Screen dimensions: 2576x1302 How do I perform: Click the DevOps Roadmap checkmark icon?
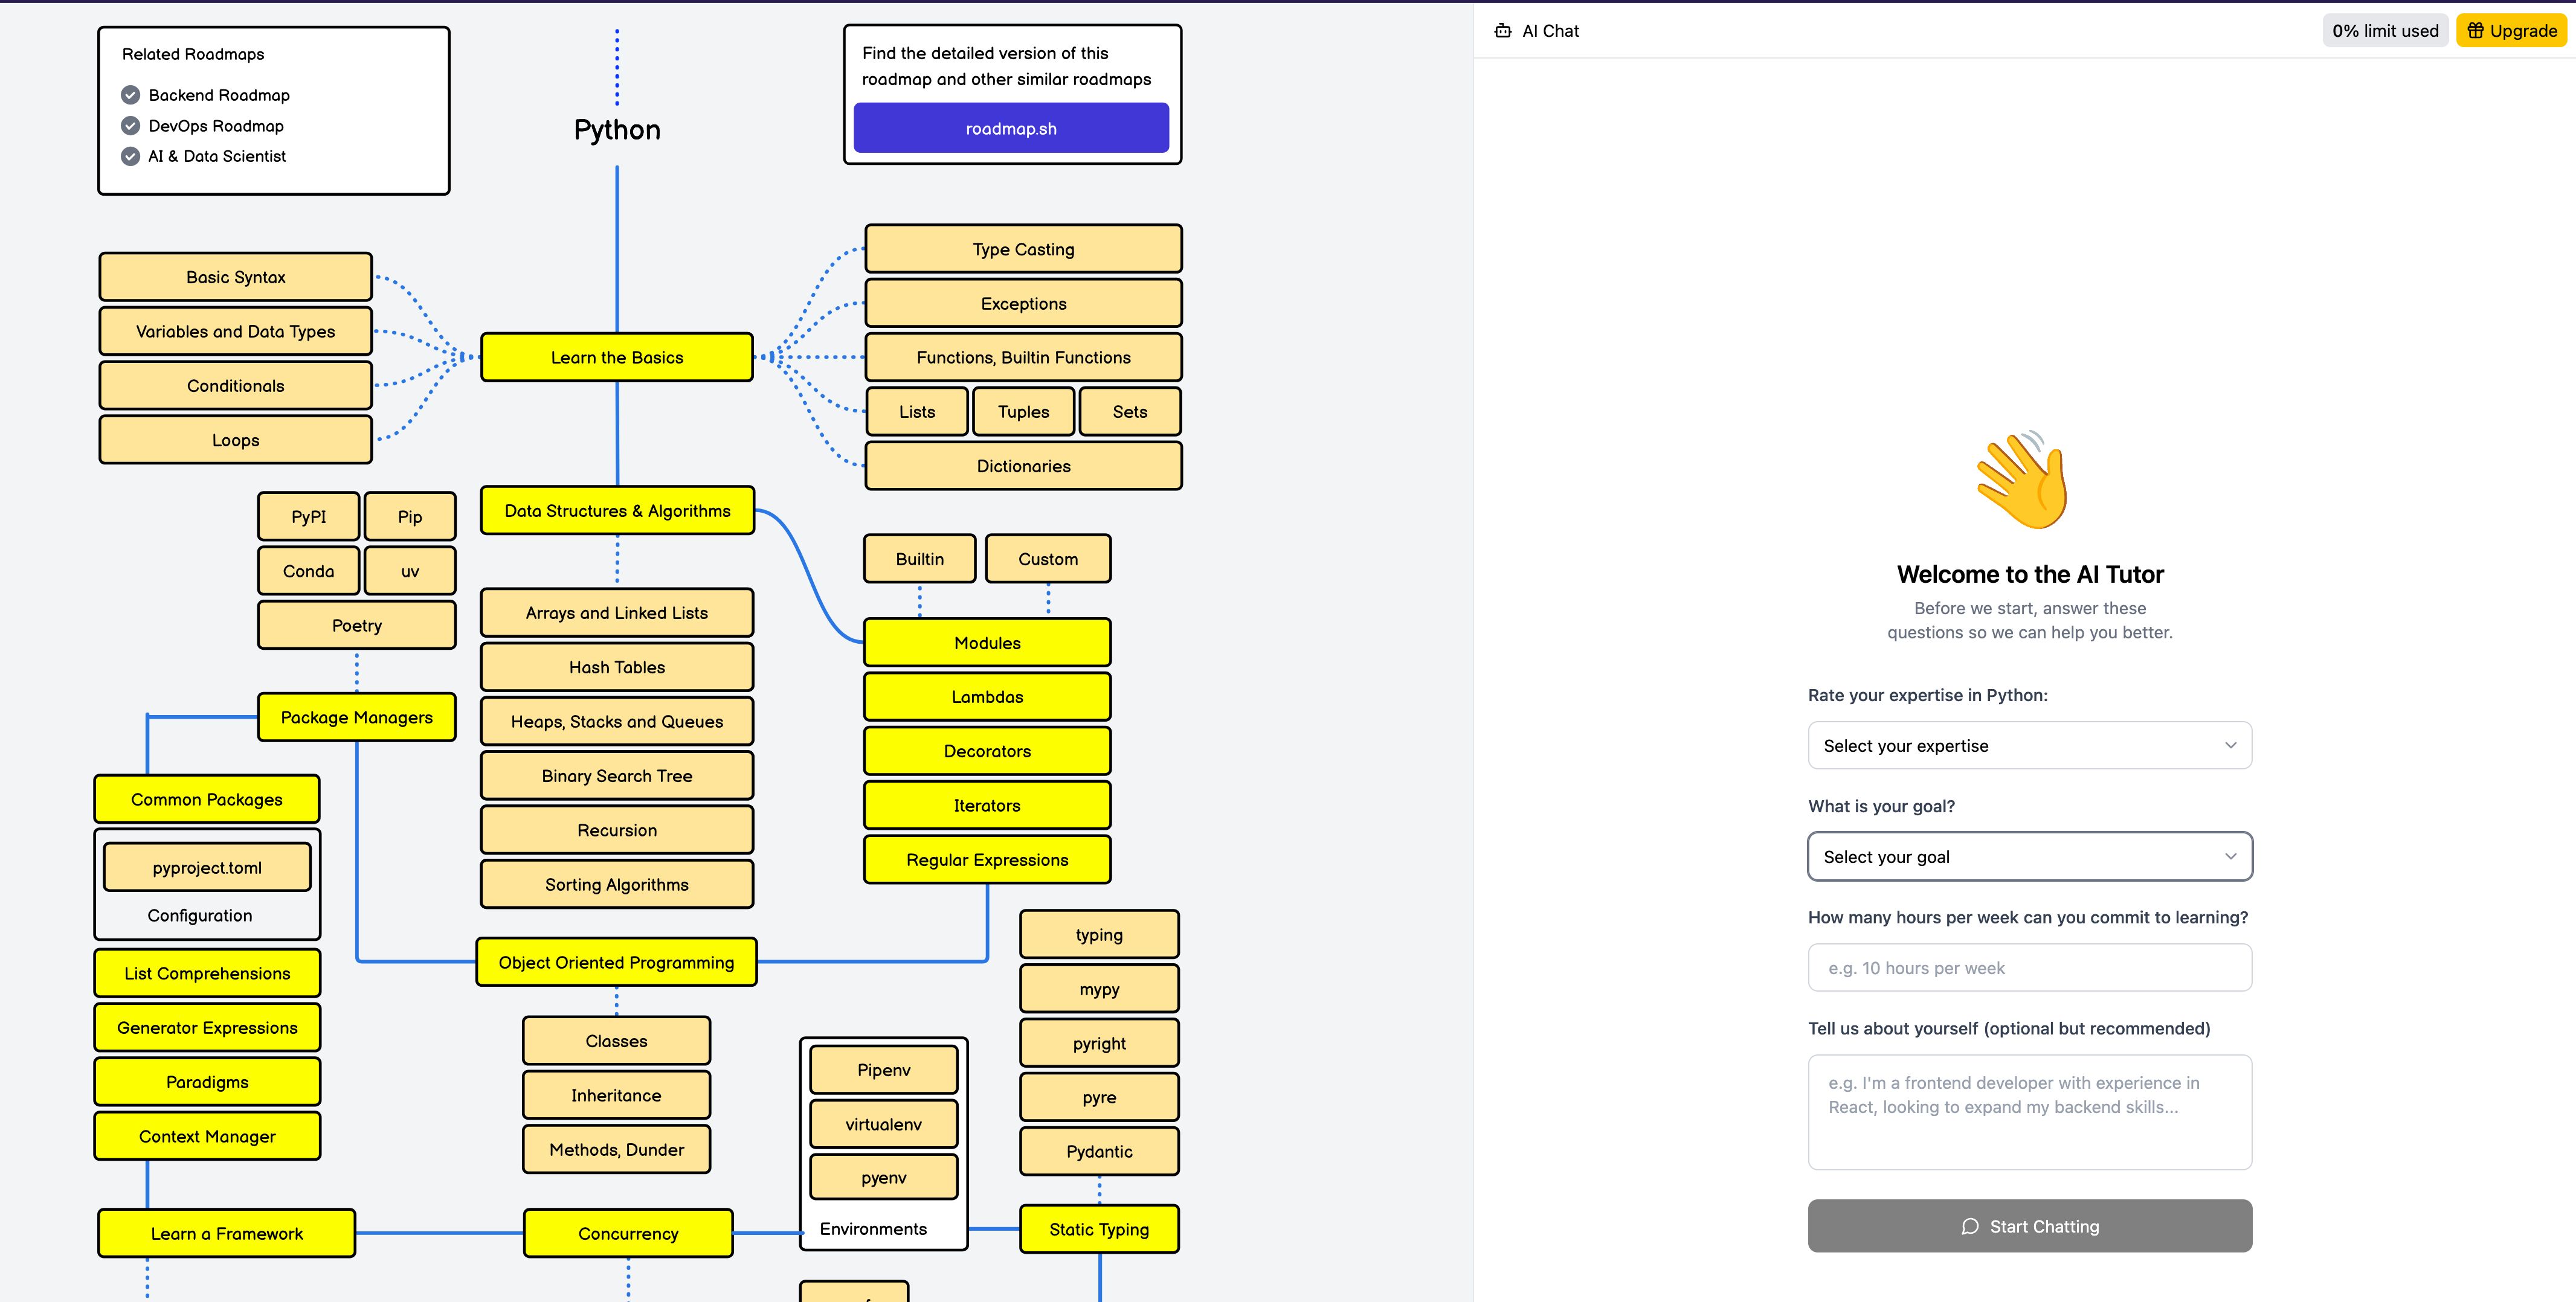point(130,126)
